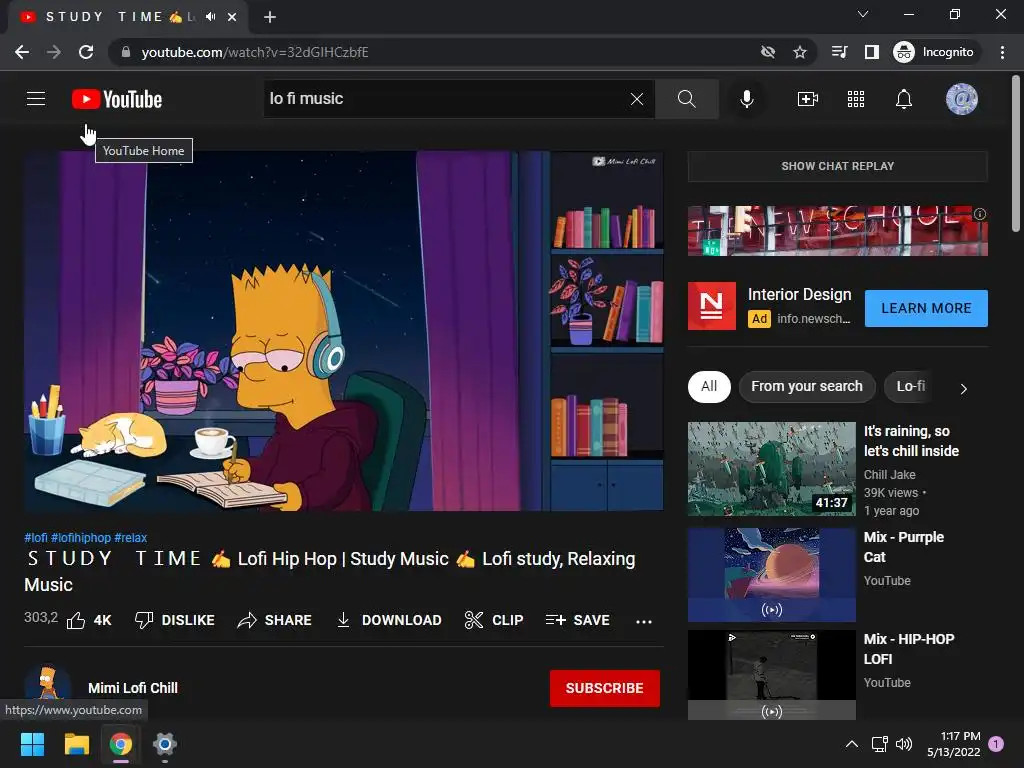Start voice search with the microphone
This screenshot has width=1024, height=768.
click(747, 99)
